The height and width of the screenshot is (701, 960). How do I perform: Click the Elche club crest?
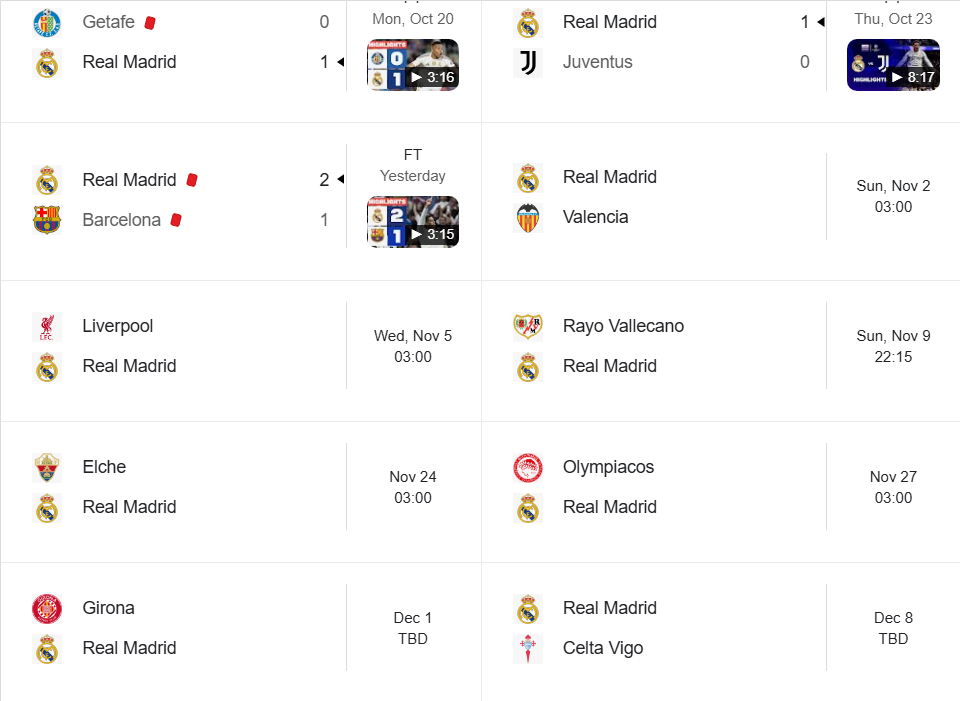tap(47, 467)
